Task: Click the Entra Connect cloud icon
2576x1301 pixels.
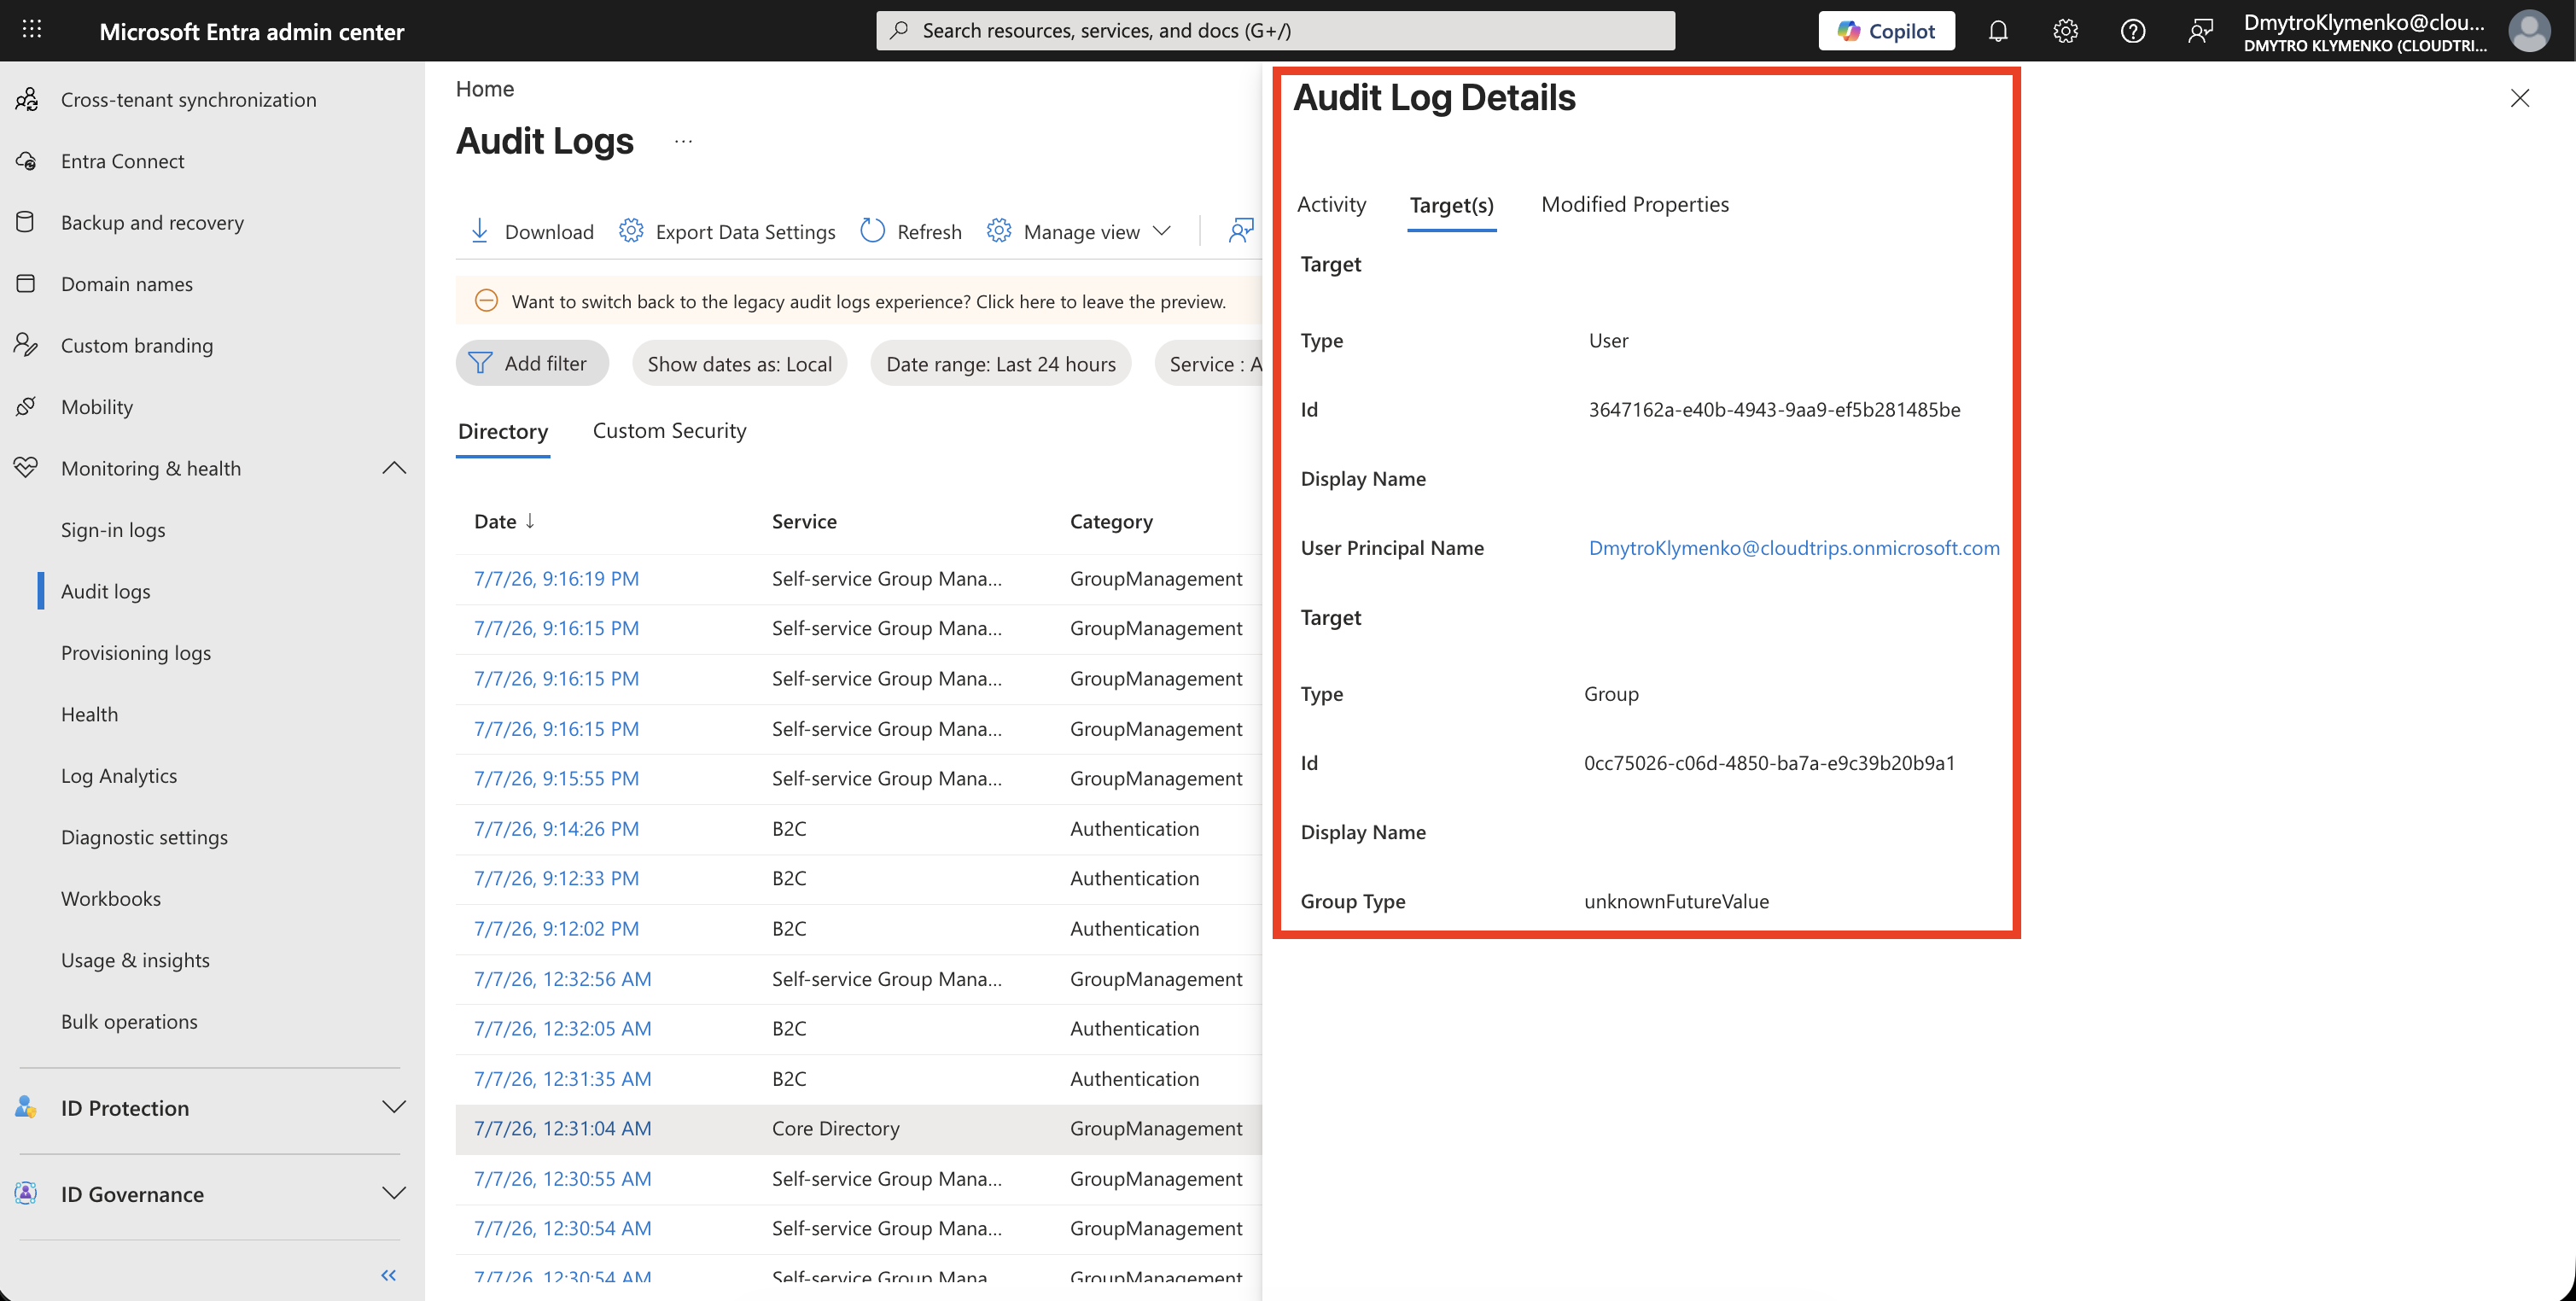Action: (x=26, y=160)
